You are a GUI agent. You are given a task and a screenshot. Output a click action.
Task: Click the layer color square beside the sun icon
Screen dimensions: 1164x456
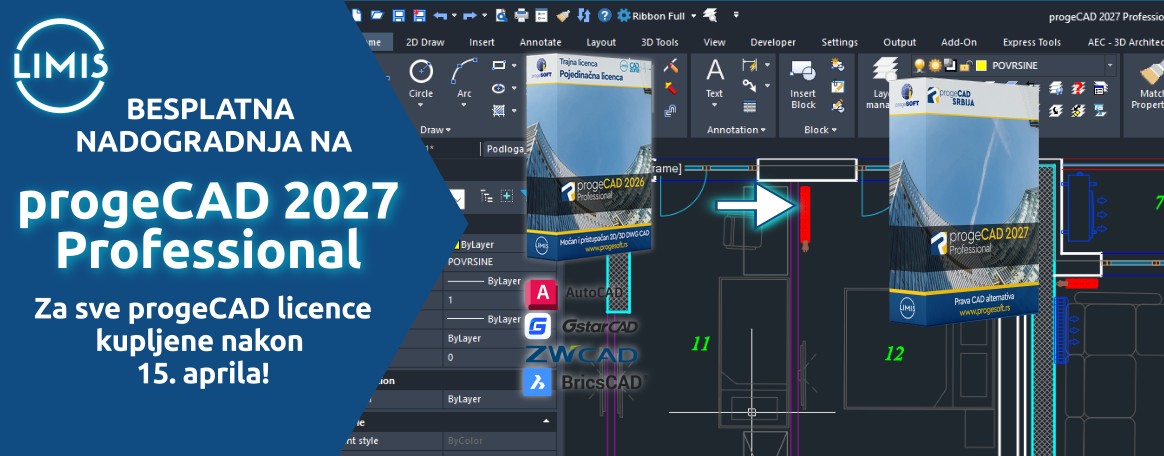click(x=951, y=65)
